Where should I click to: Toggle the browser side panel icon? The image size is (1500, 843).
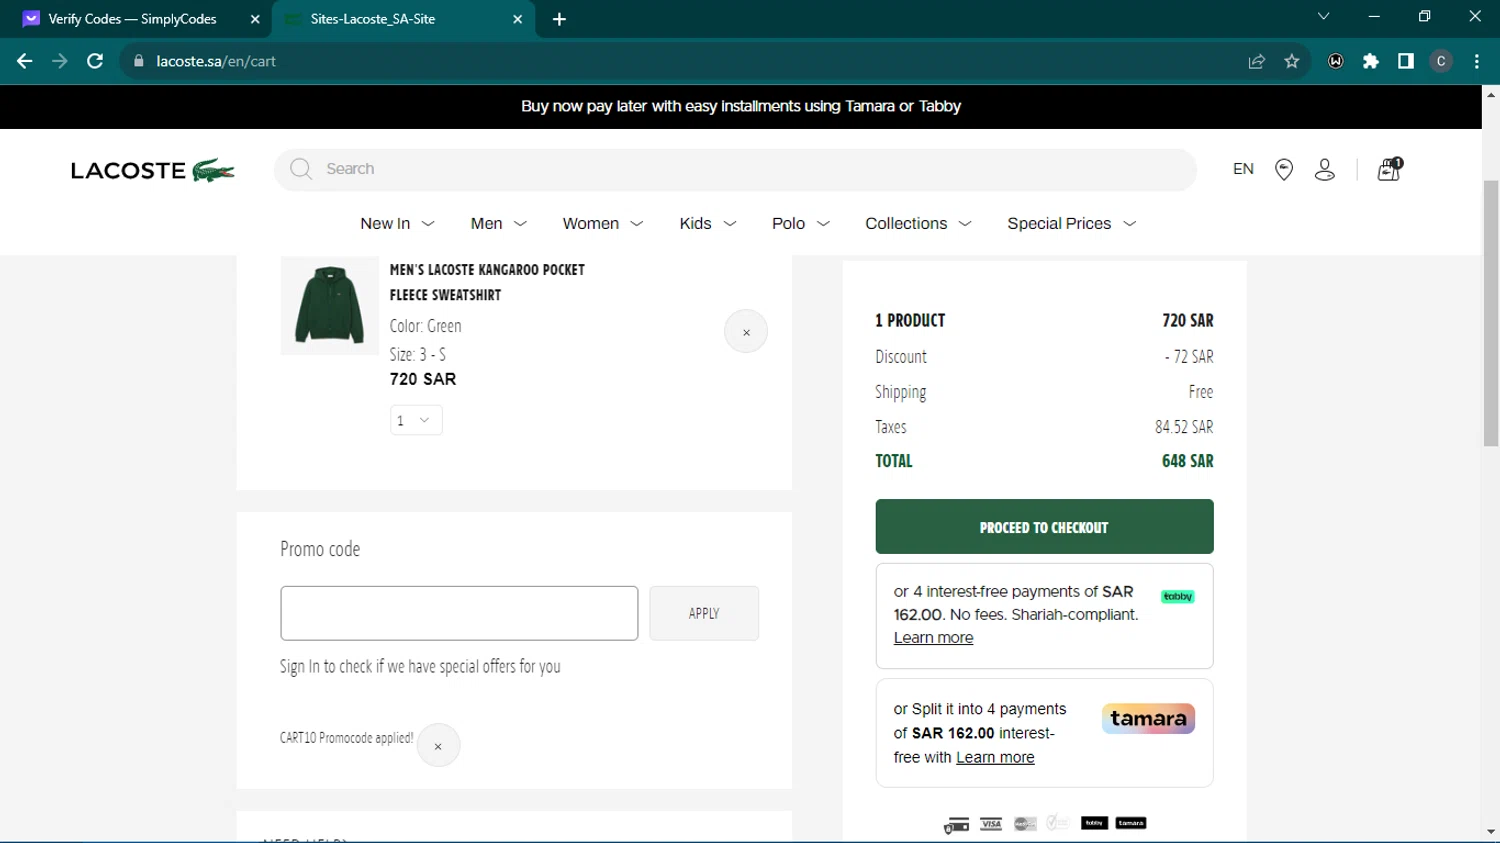click(x=1406, y=61)
